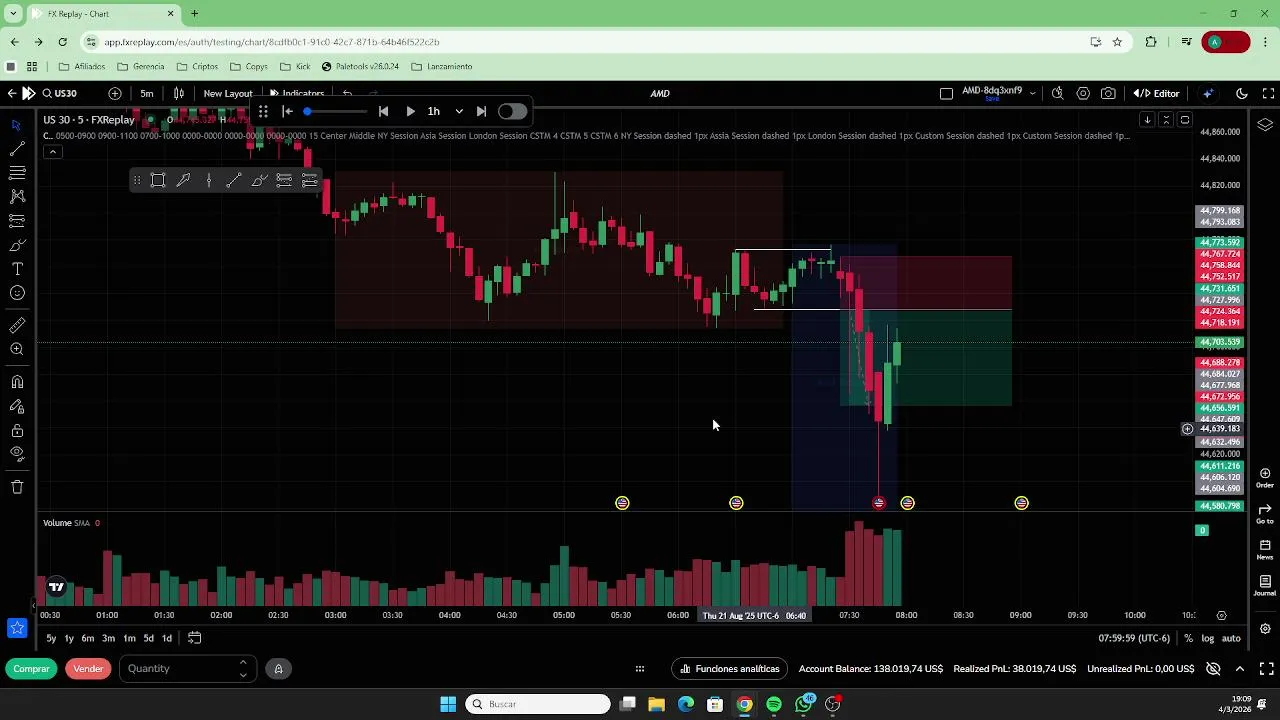Open the object tree layers icon
Screen dimensions: 1280x720
(x=1265, y=126)
